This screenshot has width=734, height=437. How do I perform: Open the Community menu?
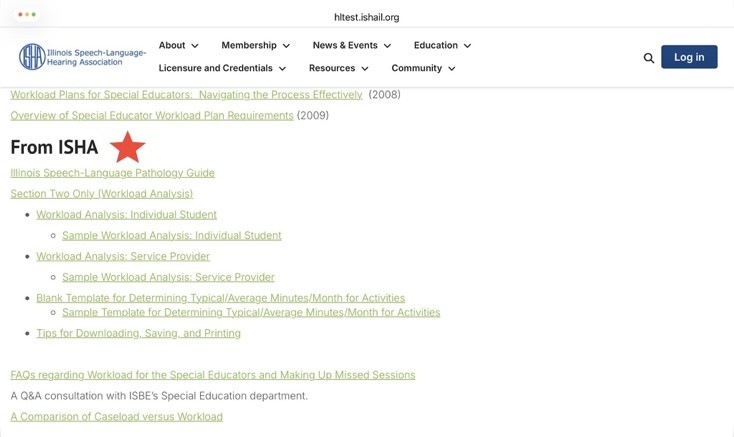[423, 68]
